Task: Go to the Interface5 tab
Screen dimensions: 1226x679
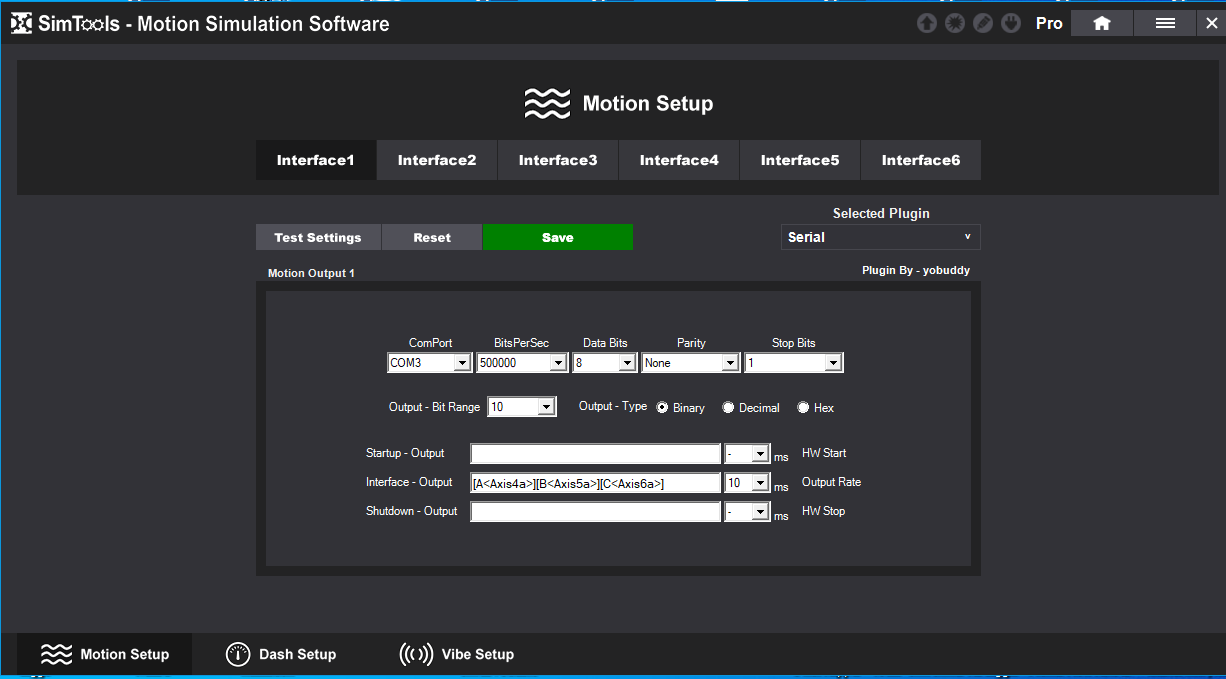Action: [x=800, y=160]
